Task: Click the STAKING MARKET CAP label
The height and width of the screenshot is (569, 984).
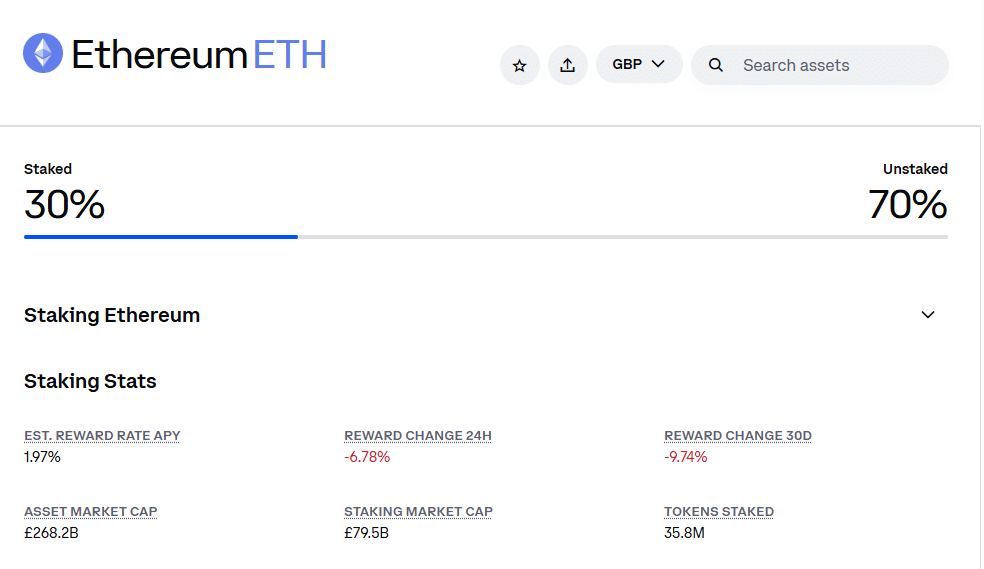Action: click(x=419, y=511)
